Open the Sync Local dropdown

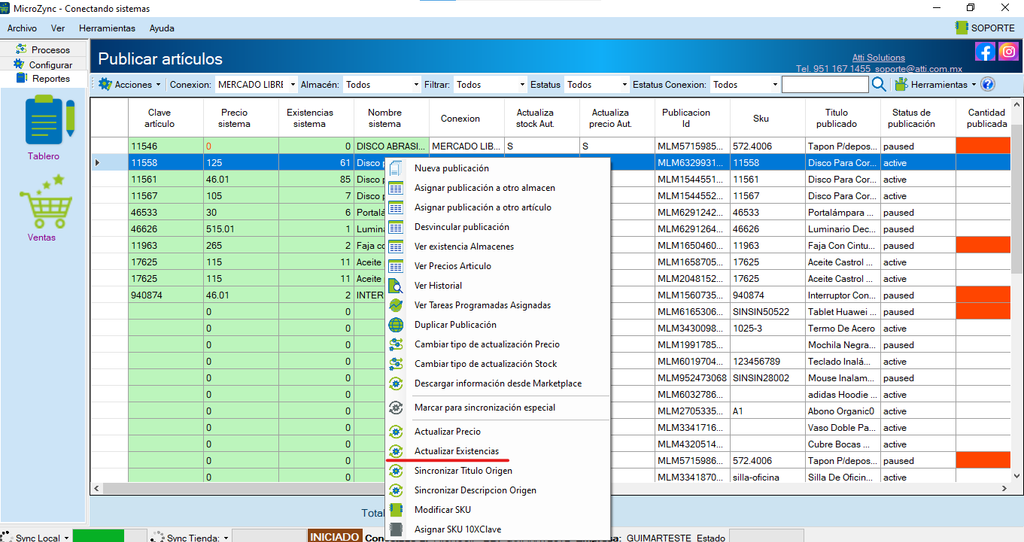36,537
